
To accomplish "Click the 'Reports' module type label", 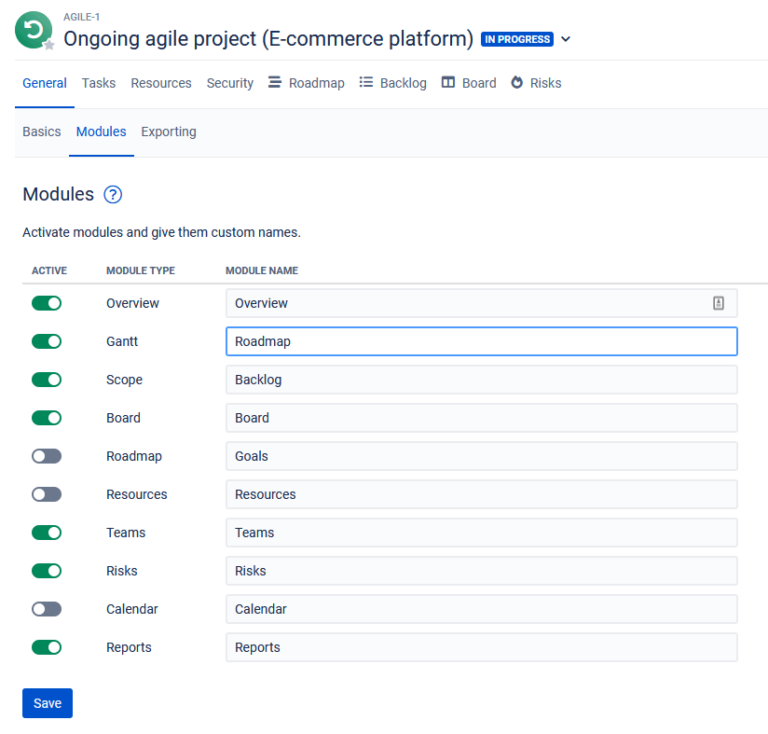I will (129, 647).
